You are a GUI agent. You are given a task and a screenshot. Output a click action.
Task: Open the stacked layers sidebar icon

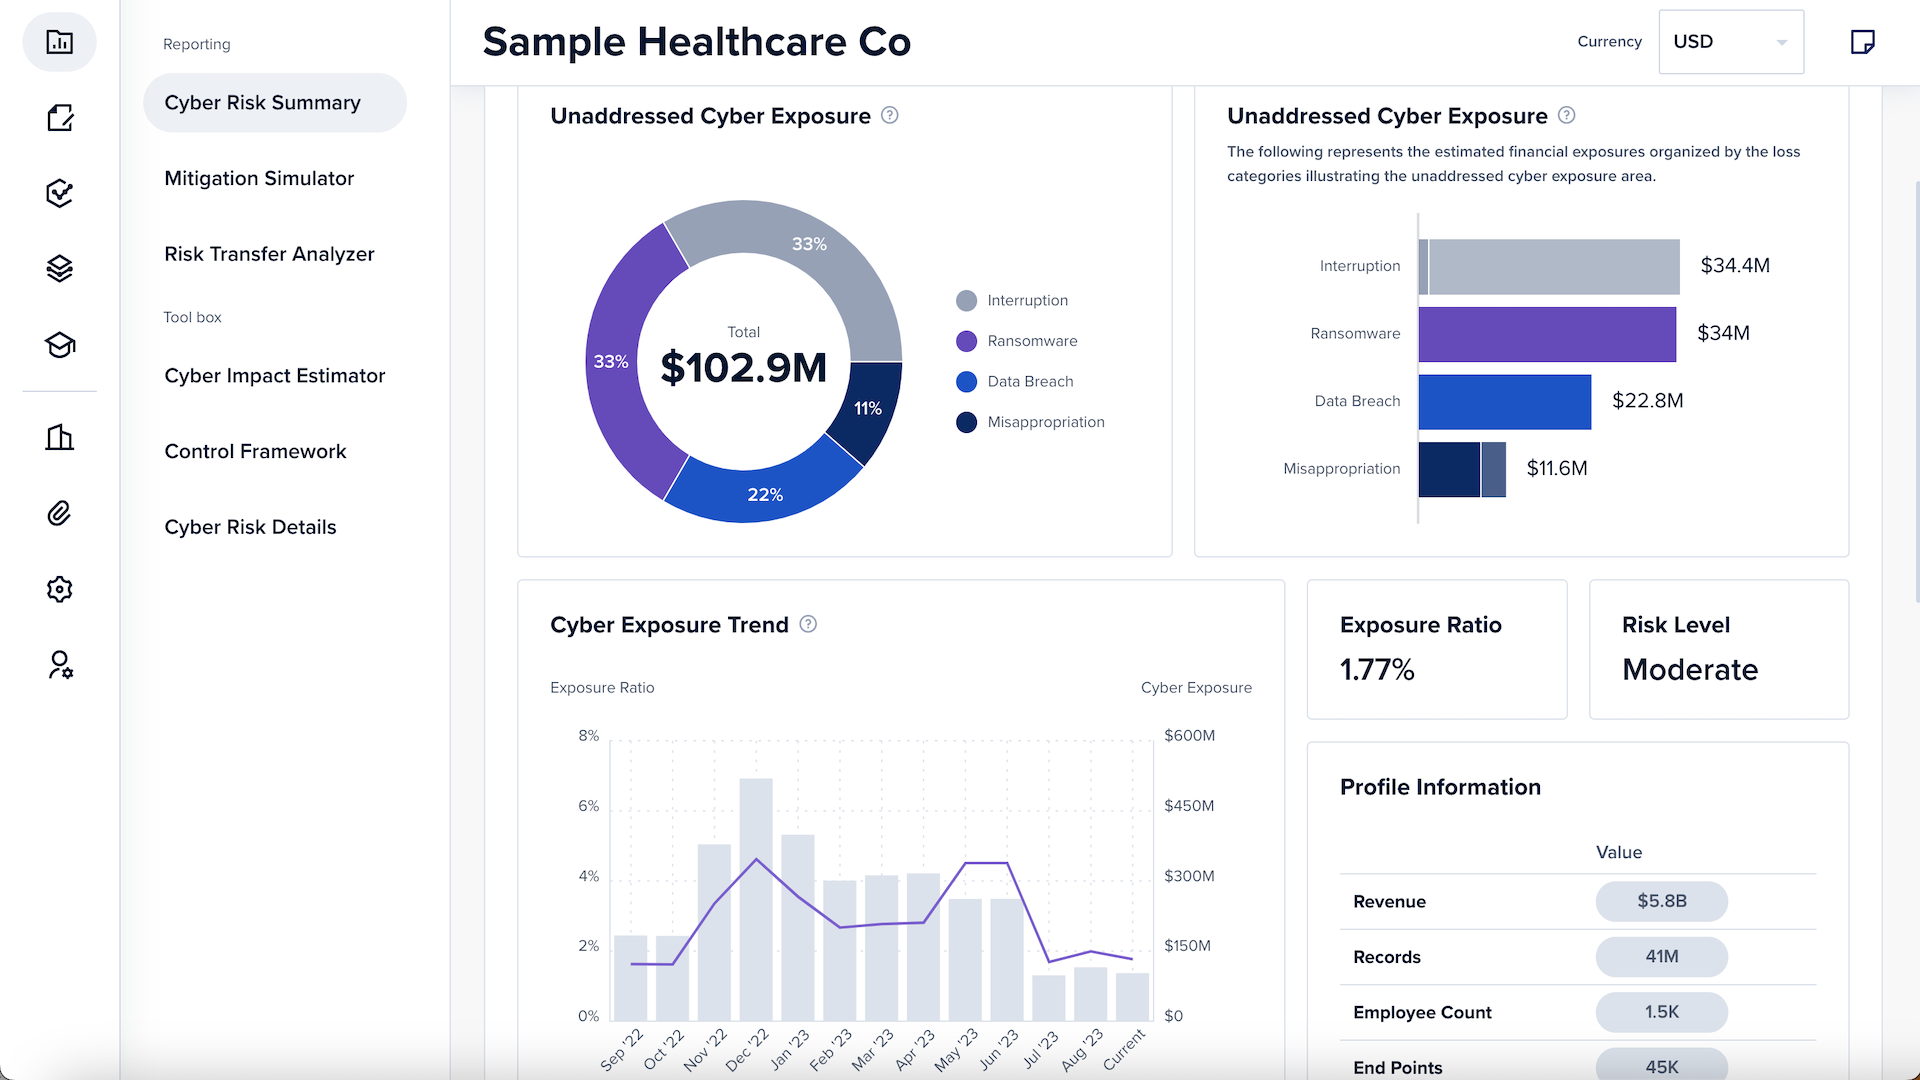click(x=60, y=268)
